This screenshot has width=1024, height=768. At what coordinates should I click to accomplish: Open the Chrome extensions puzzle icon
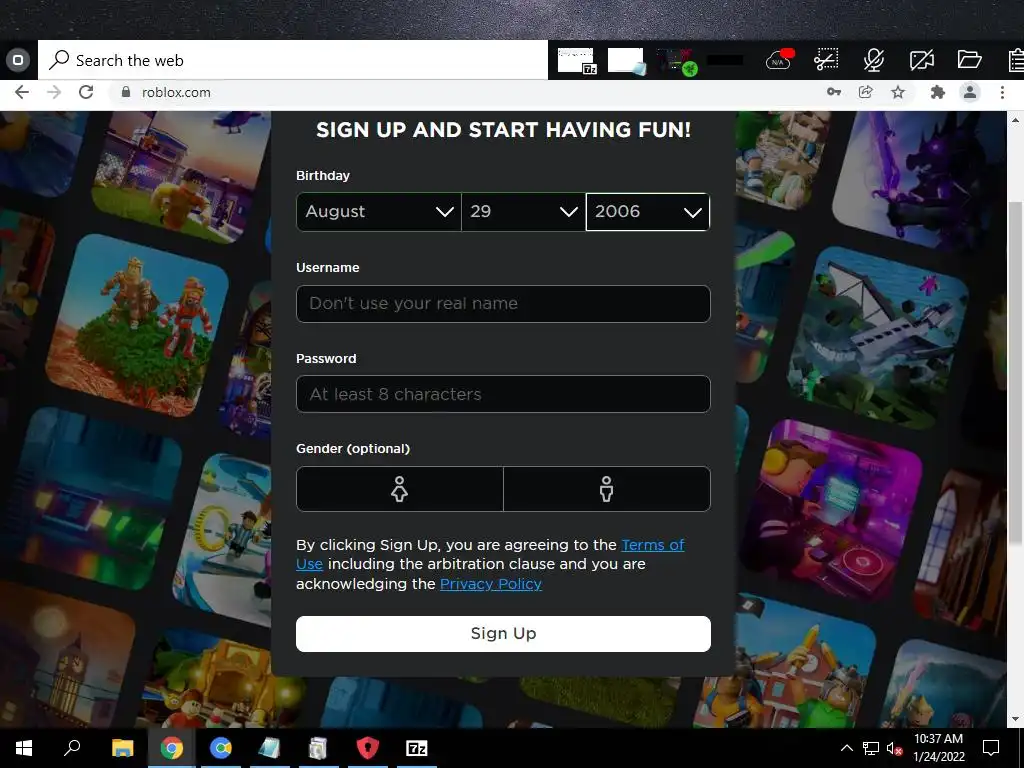938,92
